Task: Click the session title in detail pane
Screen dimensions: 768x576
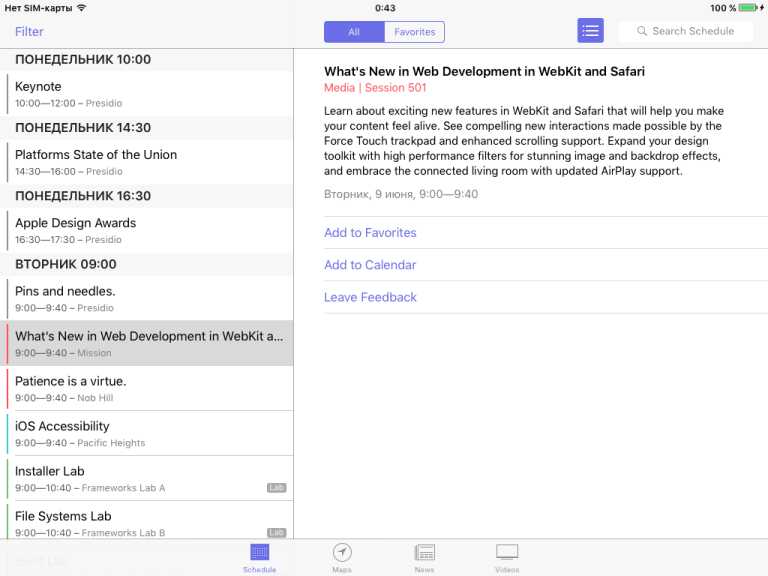Action: point(484,72)
